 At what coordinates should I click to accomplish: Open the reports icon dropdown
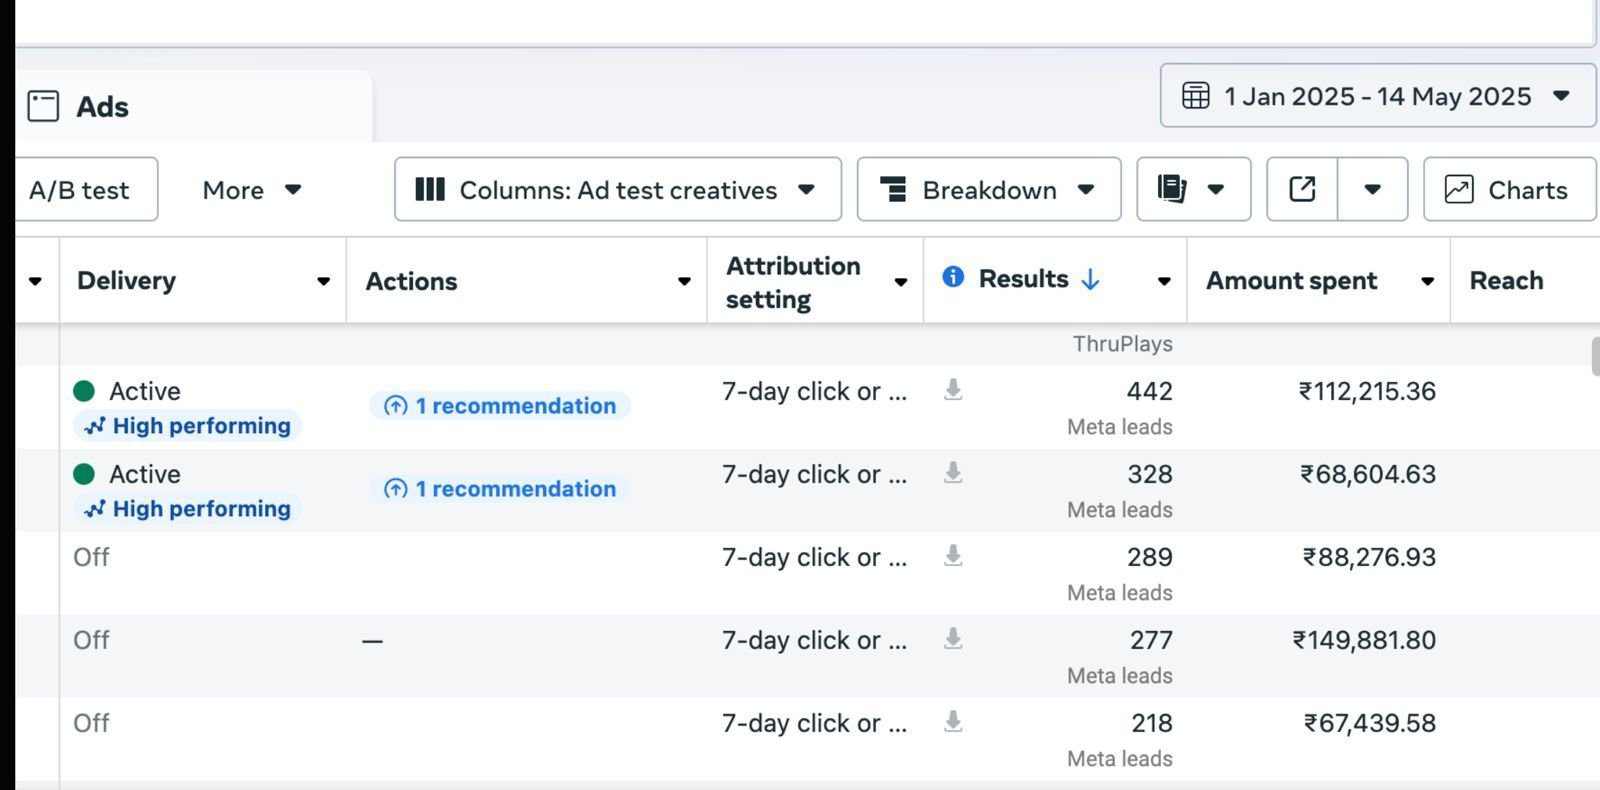coord(1193,189)
